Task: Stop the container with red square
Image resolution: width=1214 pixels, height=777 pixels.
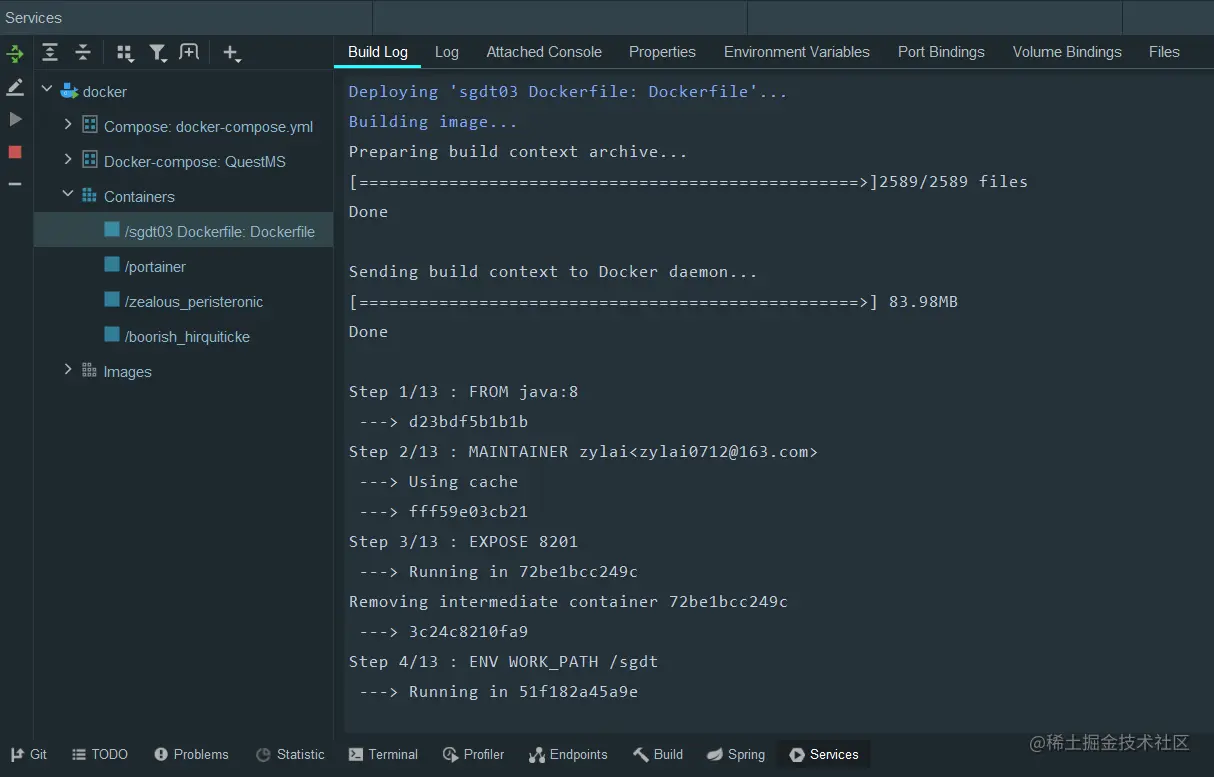Action: click(x=15, y=152)
